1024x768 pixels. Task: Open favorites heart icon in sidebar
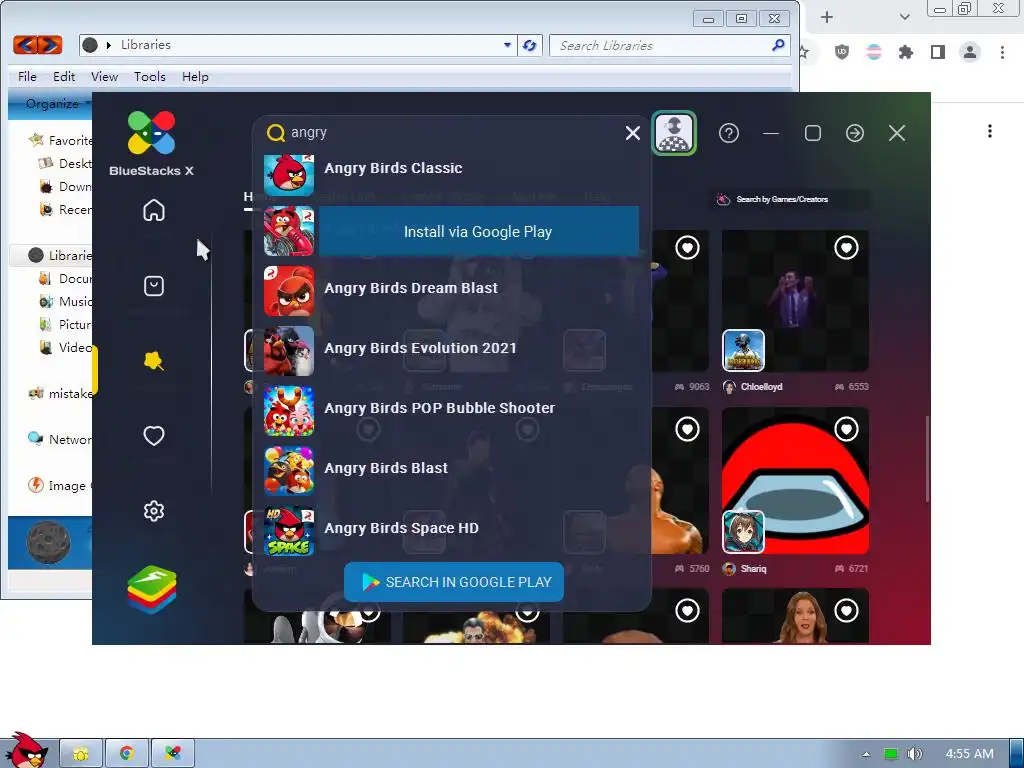click(x=154, y=436)
